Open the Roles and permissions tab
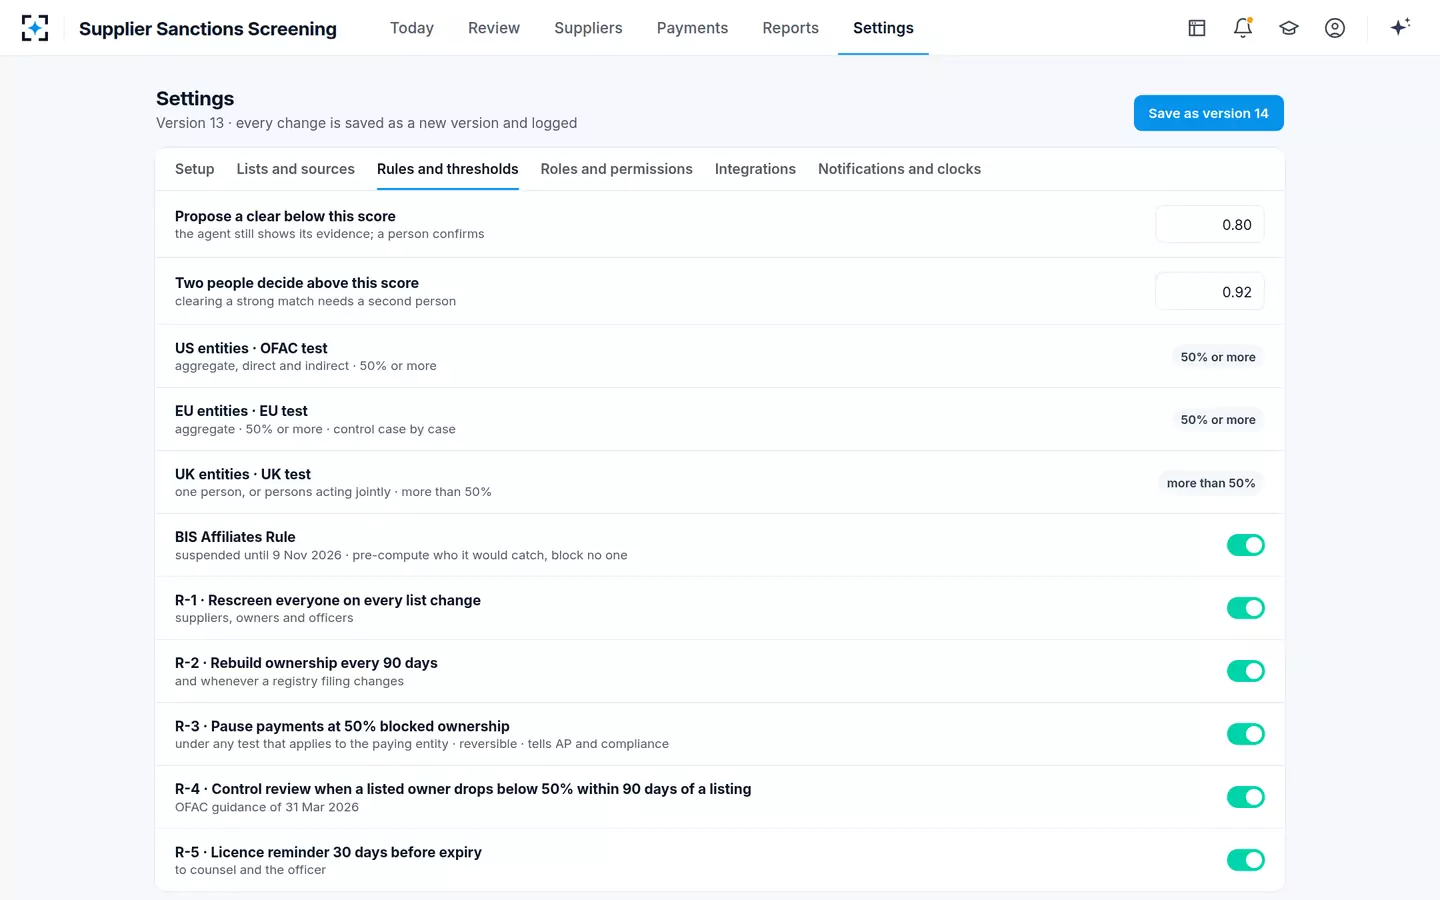Image resolution: width=1440 pixels, height=900 pixels. tap(617, 169)
